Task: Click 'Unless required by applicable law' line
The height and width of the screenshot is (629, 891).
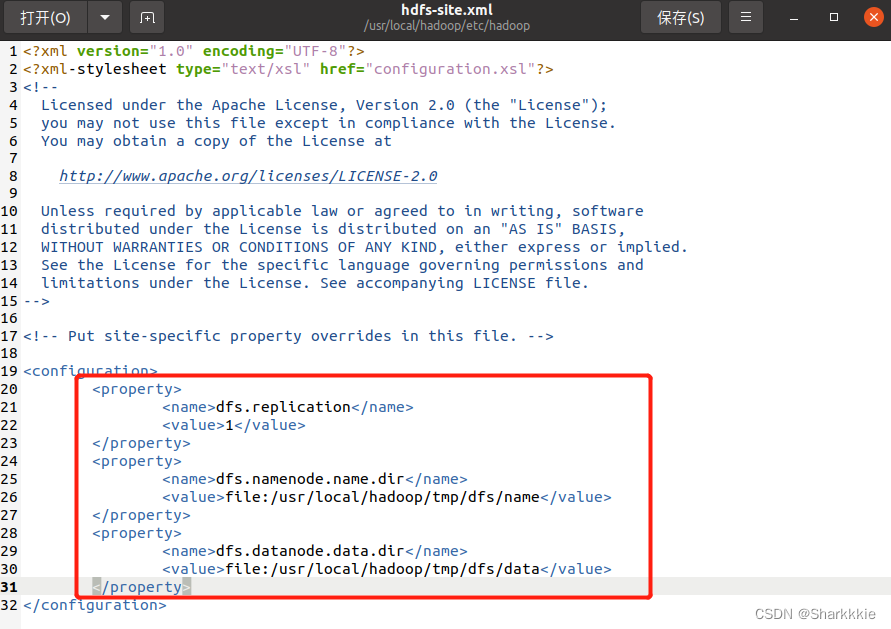Action: click(x=342, y=211)
